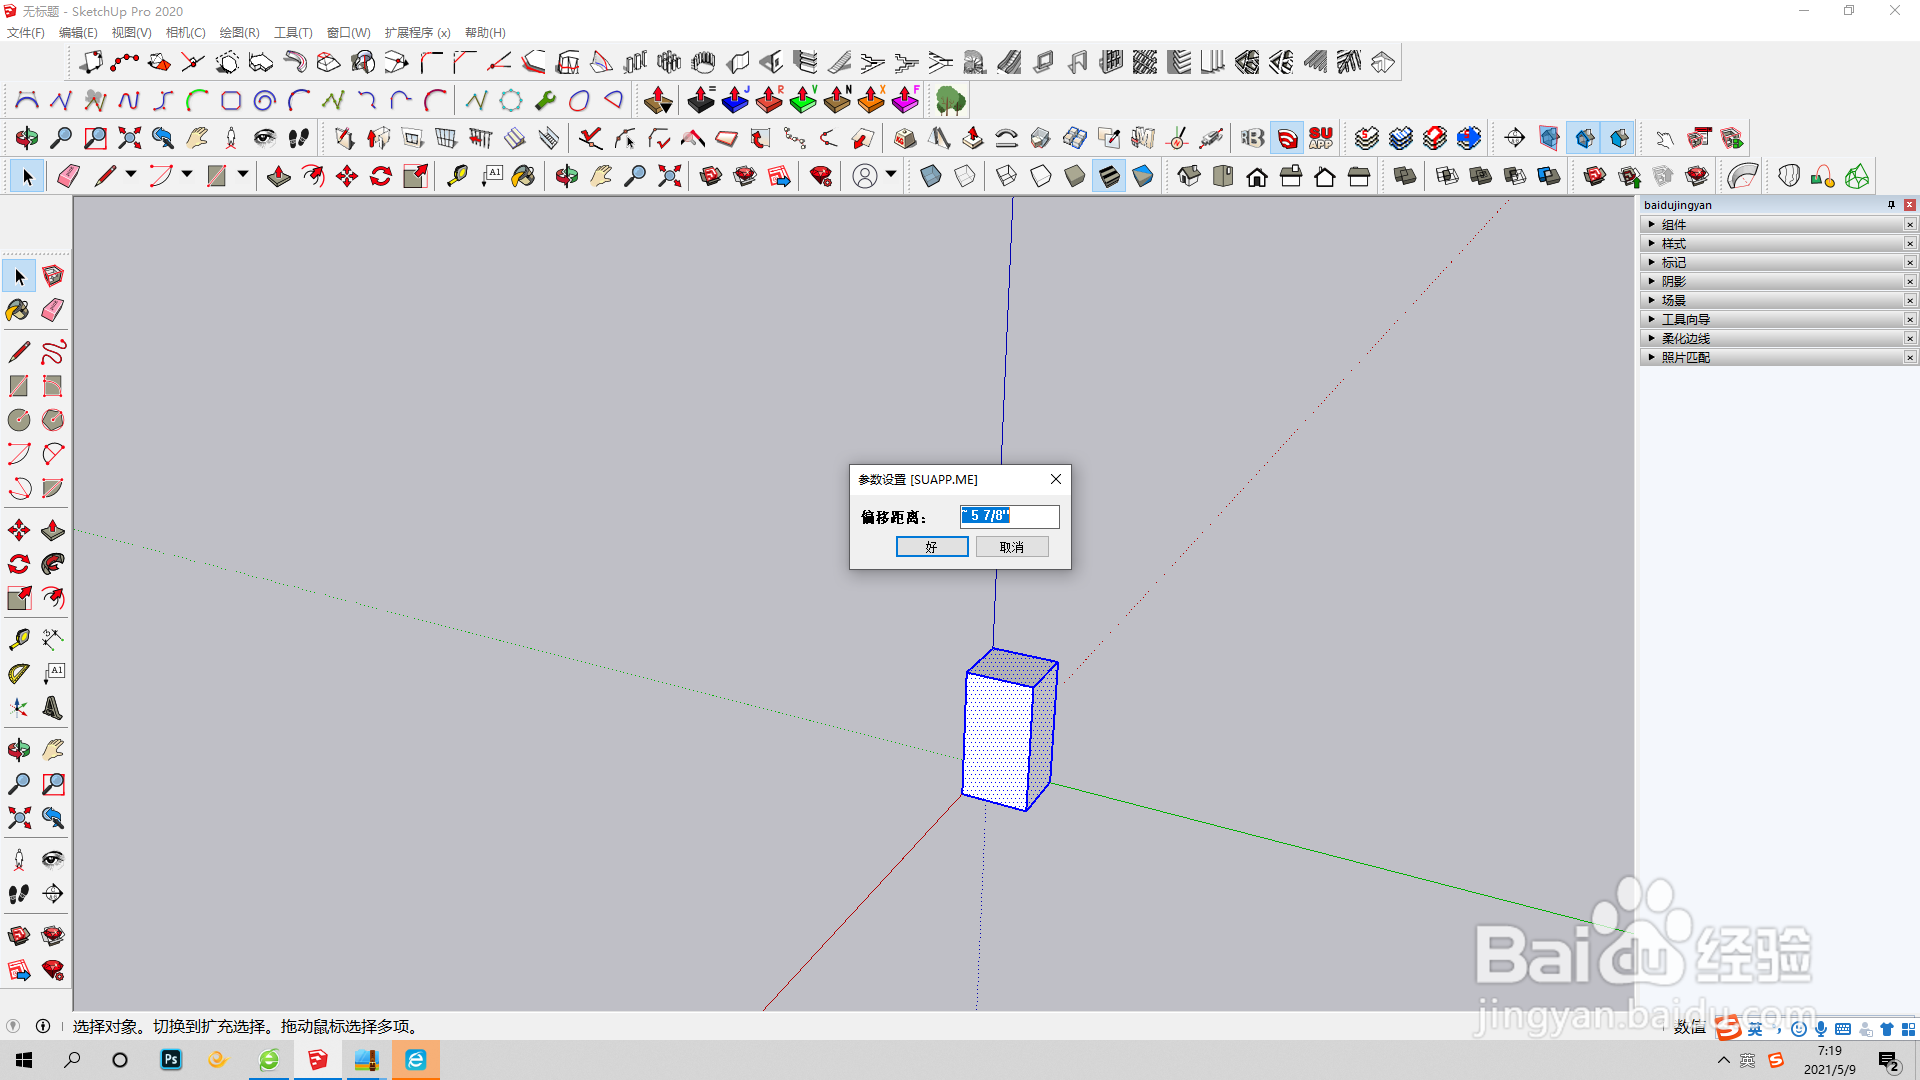Open the 相机(C) menu
This screenshot has width=1920, height=1080.
tap(185, 32)
